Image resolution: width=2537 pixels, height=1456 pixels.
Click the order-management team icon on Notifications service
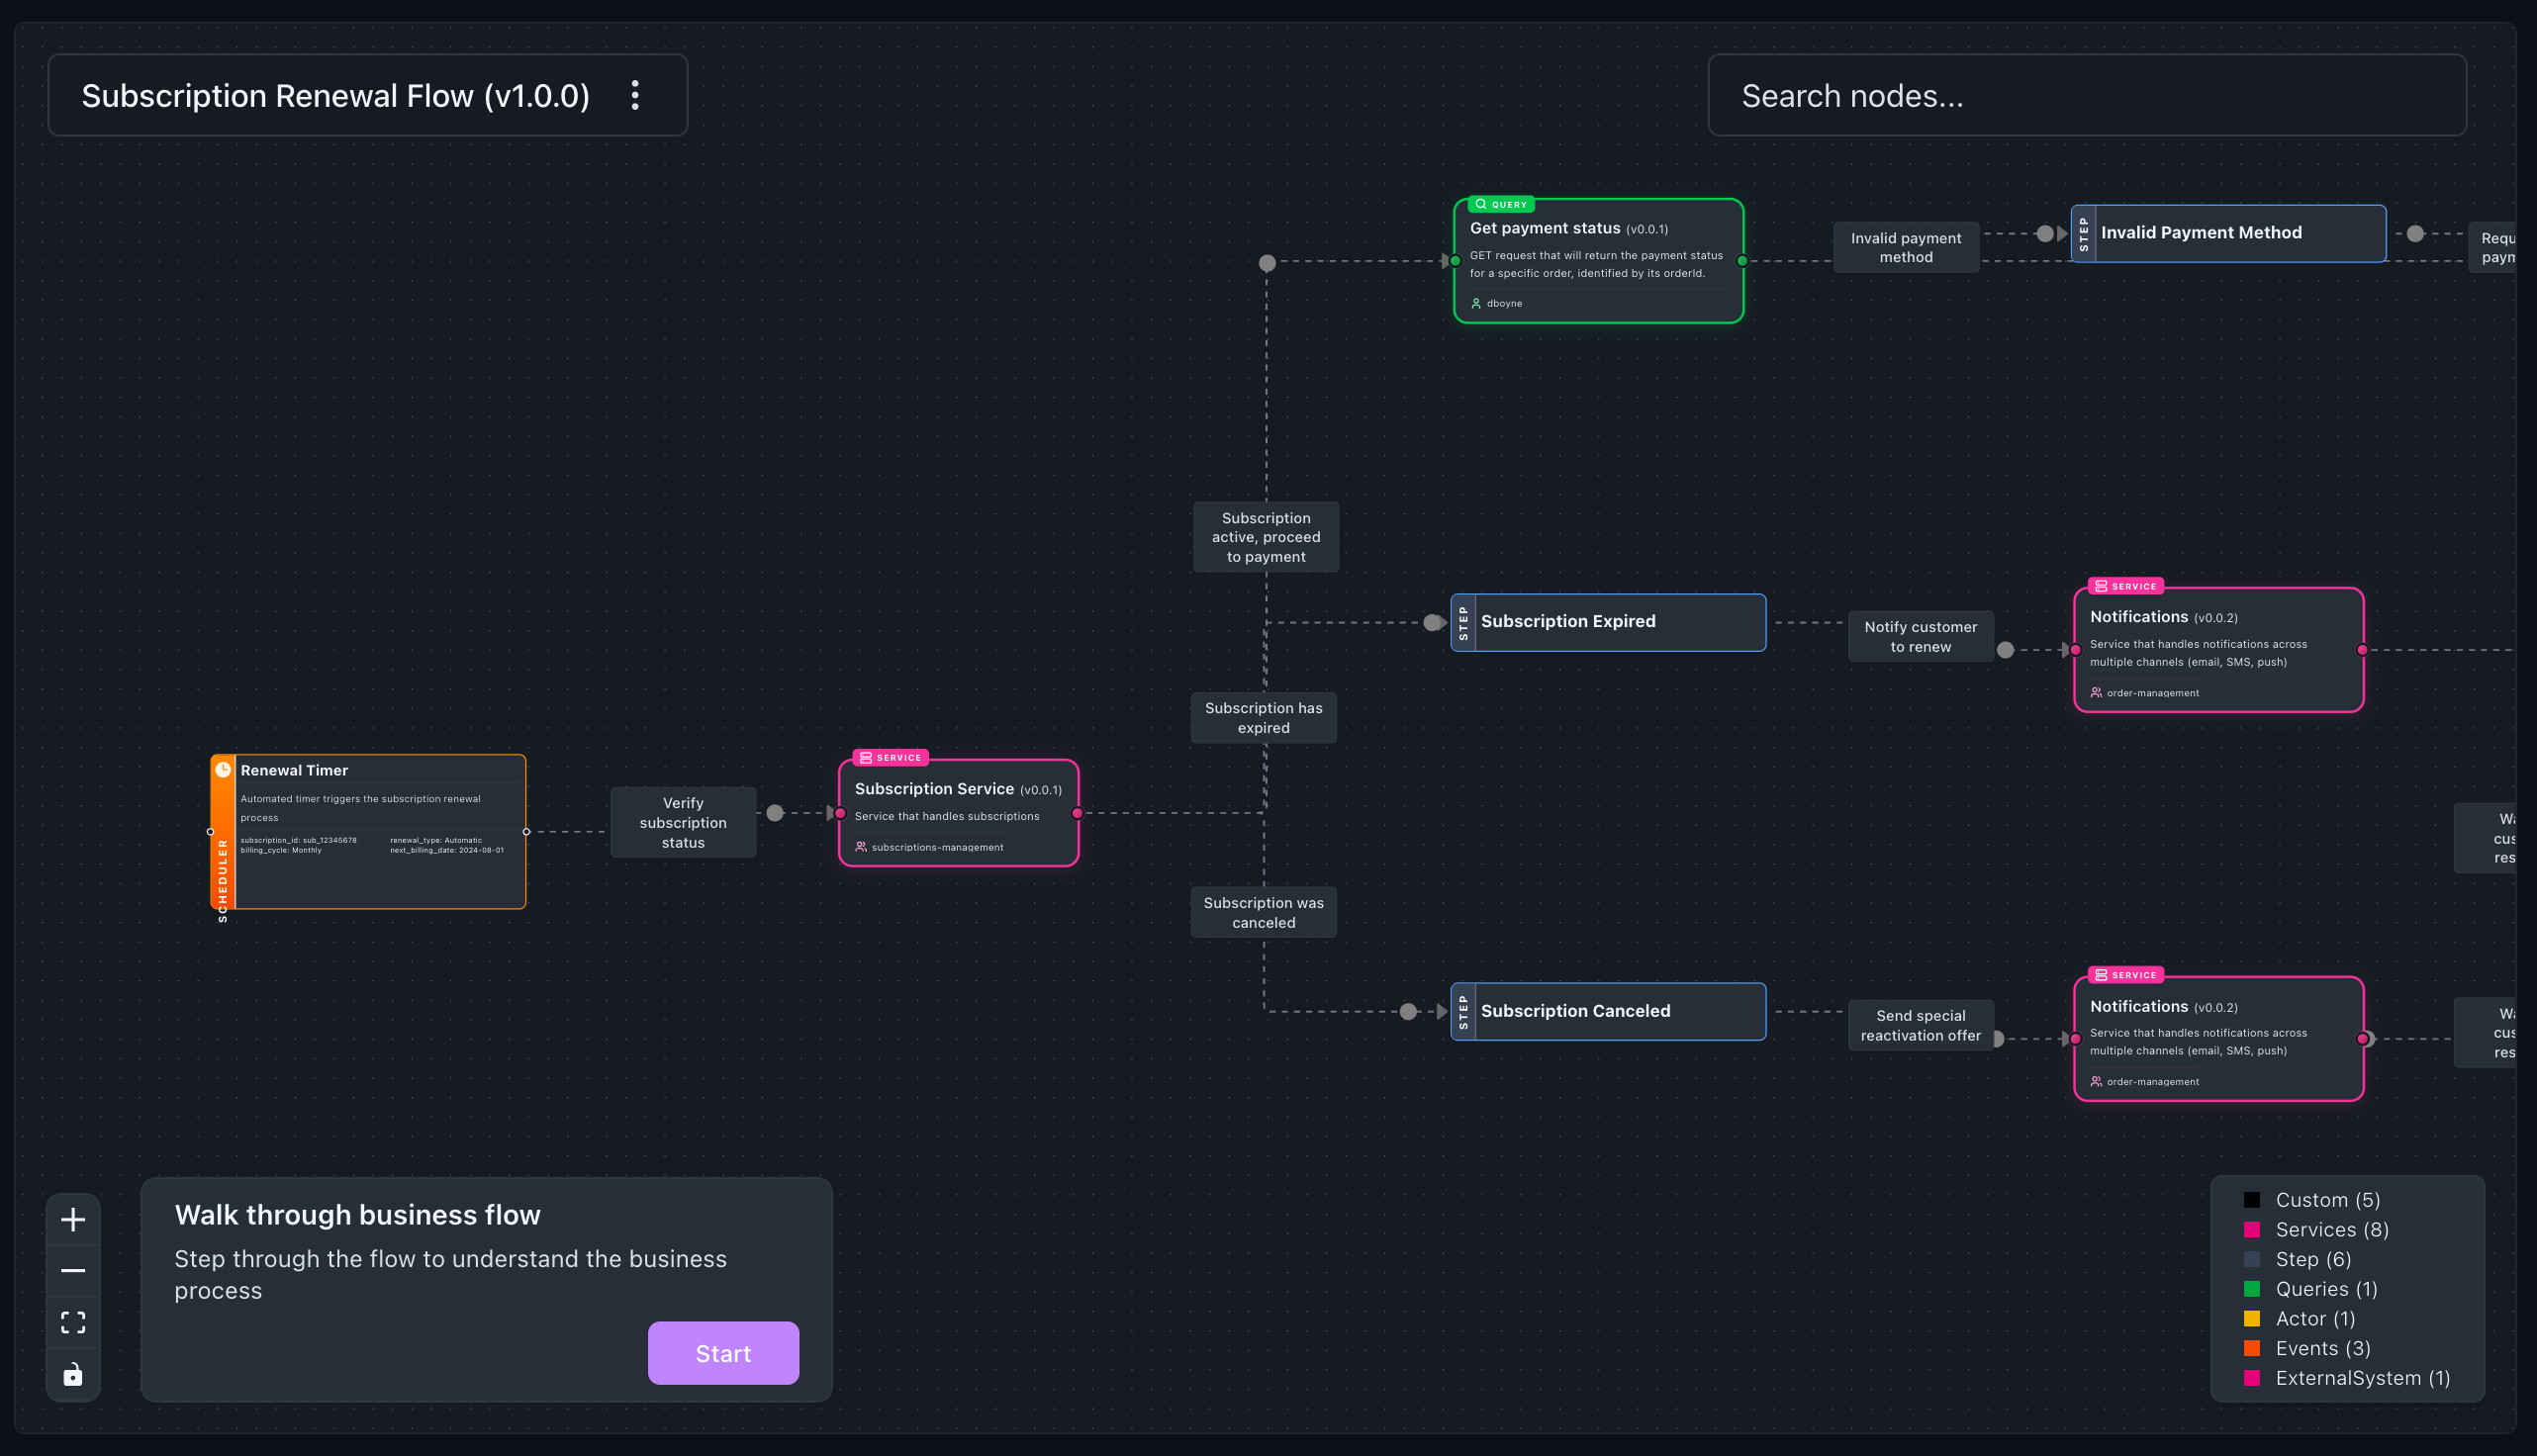click(2097, 692)
